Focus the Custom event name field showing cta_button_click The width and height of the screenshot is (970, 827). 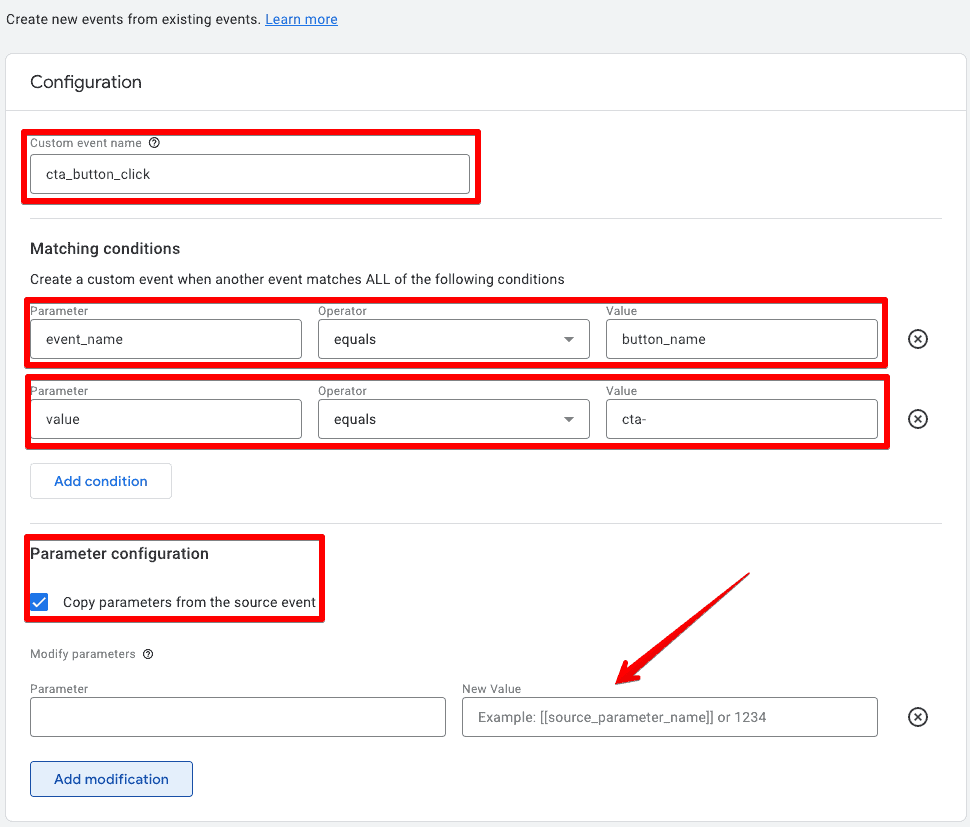(250, 173)
